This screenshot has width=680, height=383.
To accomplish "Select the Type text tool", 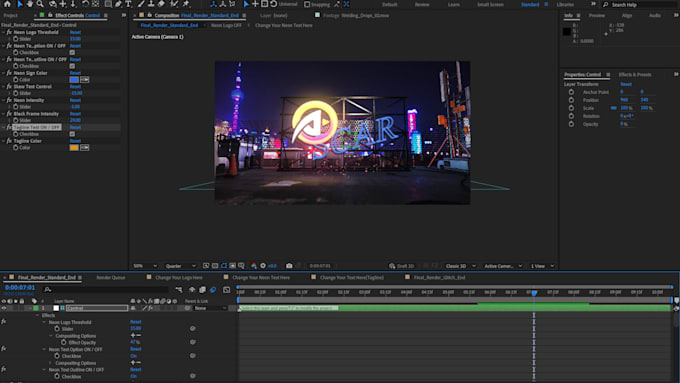I will point(128,4).
